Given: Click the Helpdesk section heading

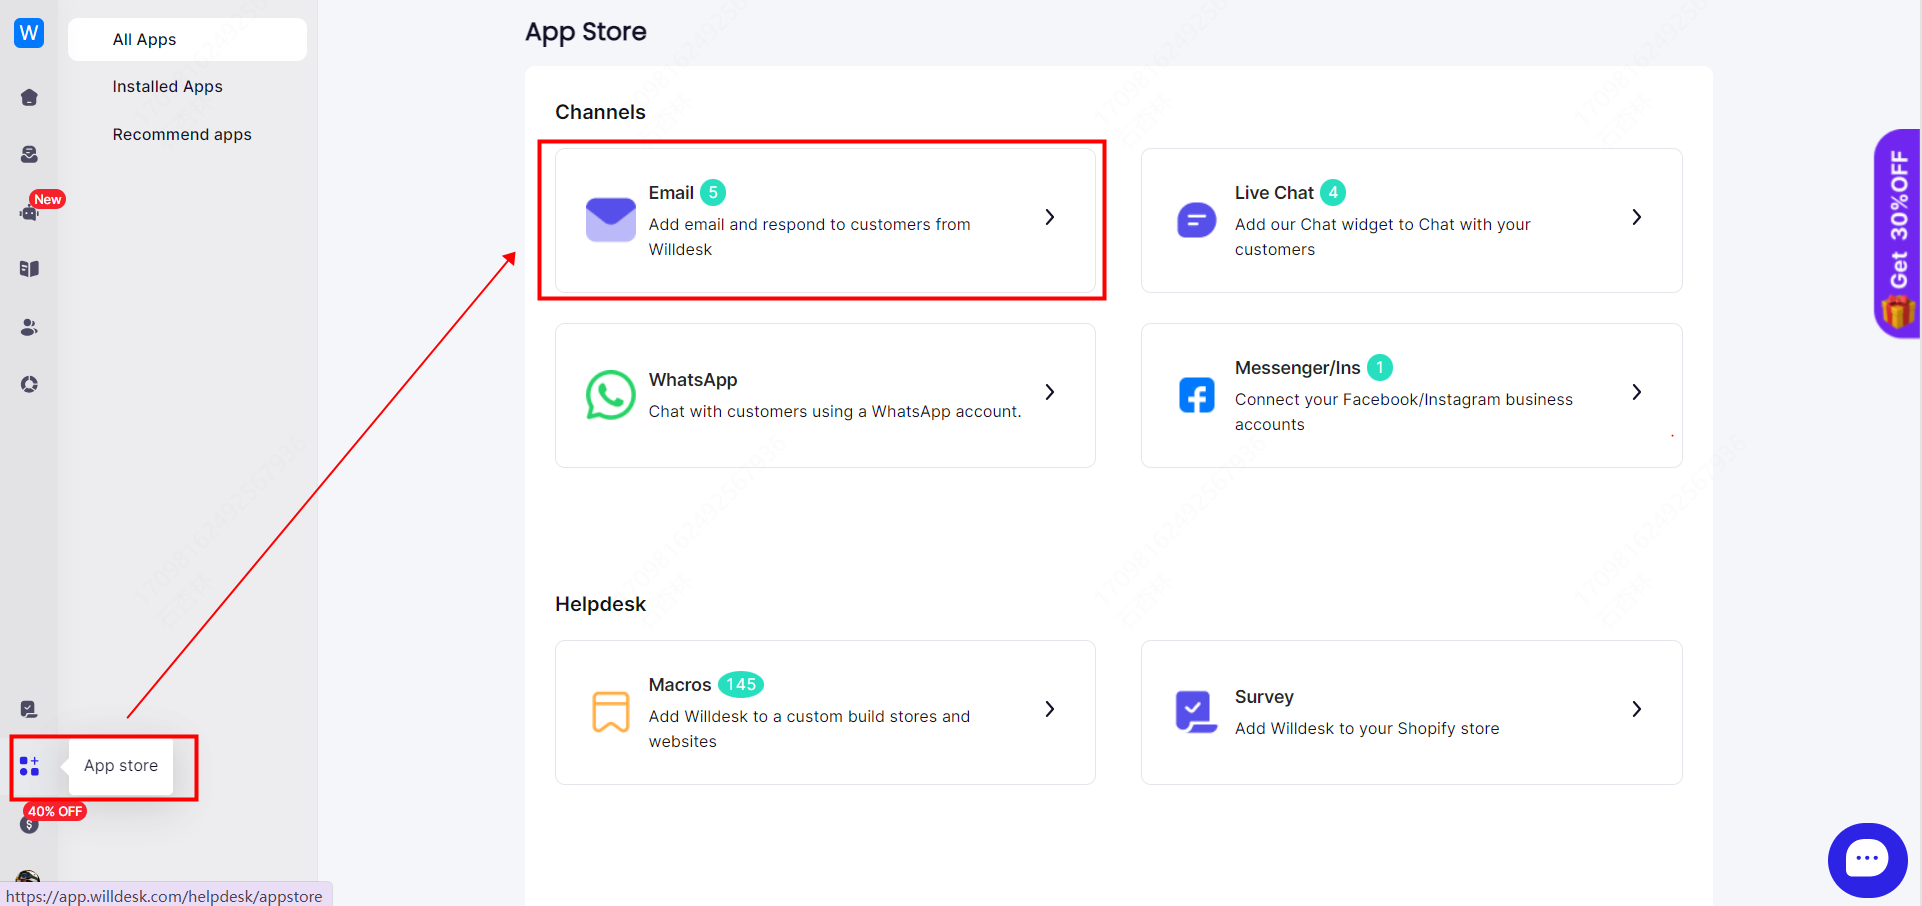Looking at the screenshot, I should coord(600,604).
